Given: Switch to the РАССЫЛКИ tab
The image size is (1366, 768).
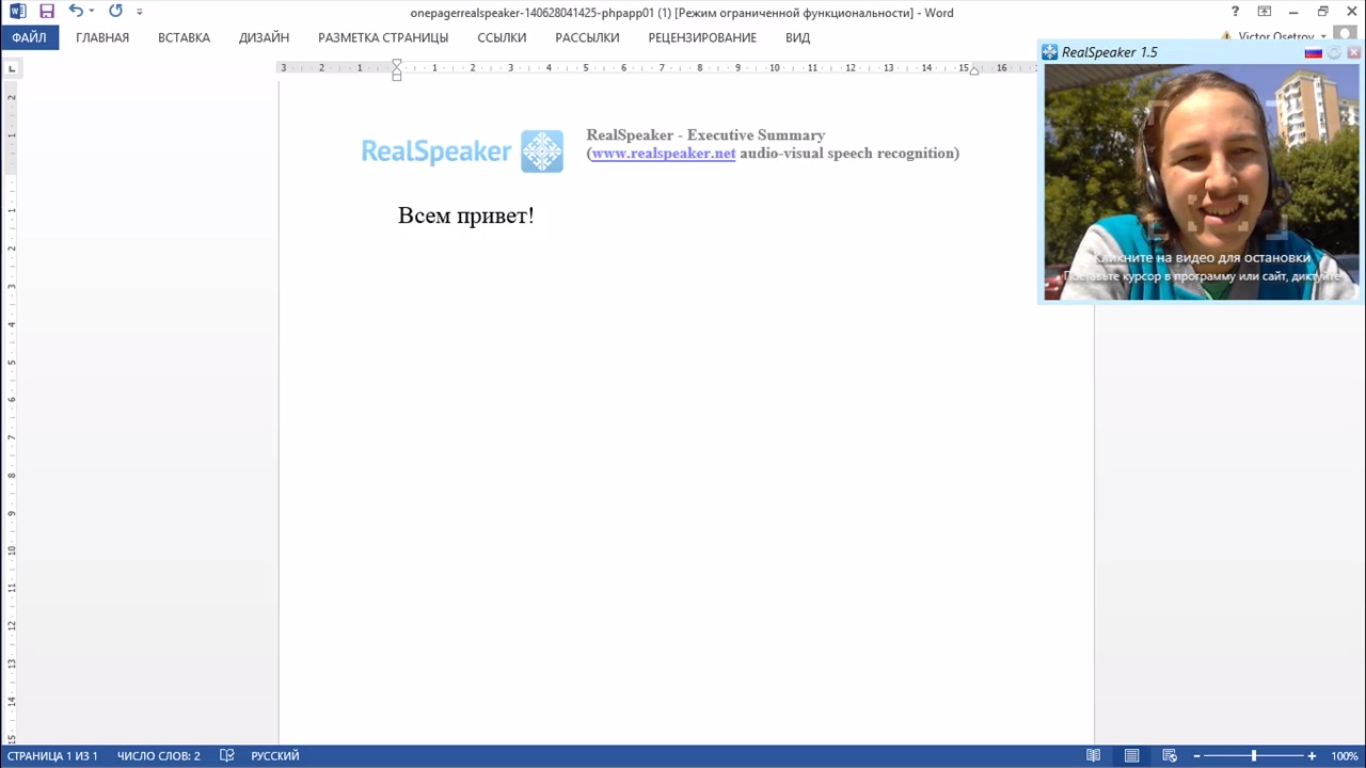Looking at the screenshot, I should (x=587, y=38).
